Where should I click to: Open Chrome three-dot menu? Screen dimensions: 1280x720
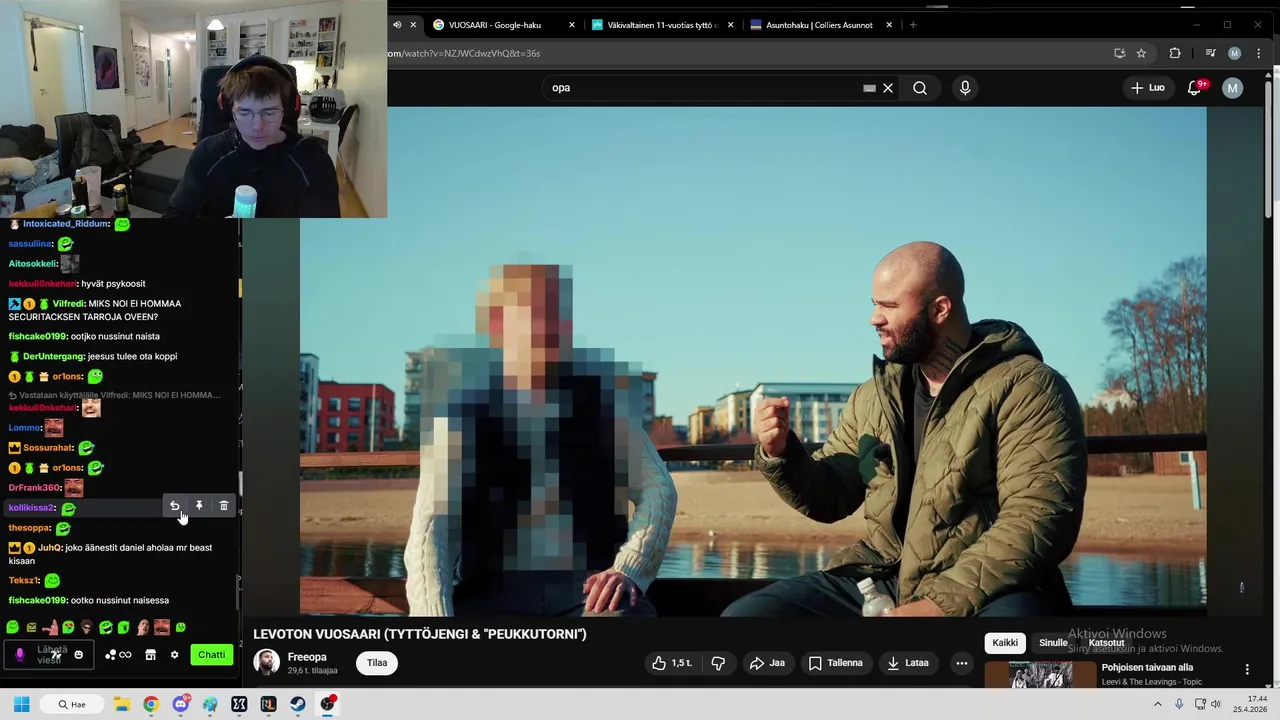point(1258,53)
